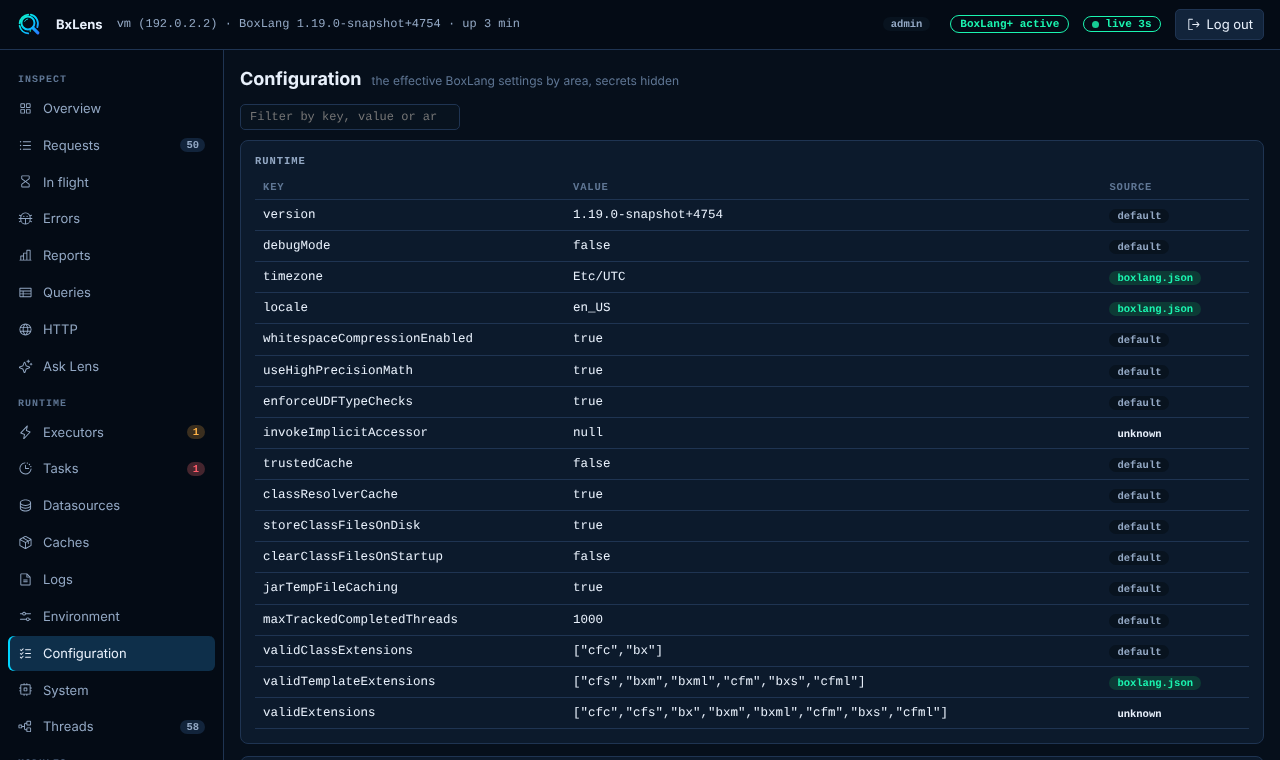Click the invokeImplicitAccessor unknown source badge

[x=1139, y=434]
